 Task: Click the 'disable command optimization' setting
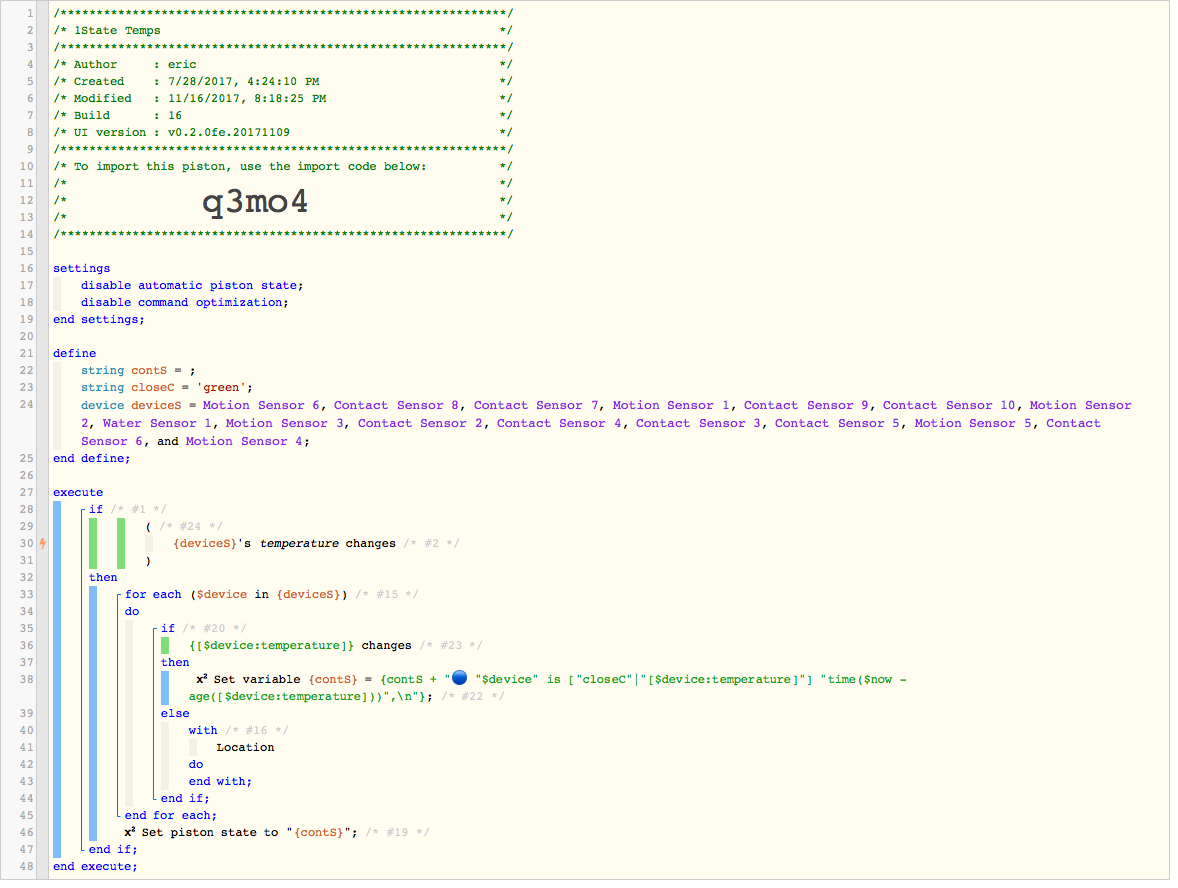[x=184, y=302]
